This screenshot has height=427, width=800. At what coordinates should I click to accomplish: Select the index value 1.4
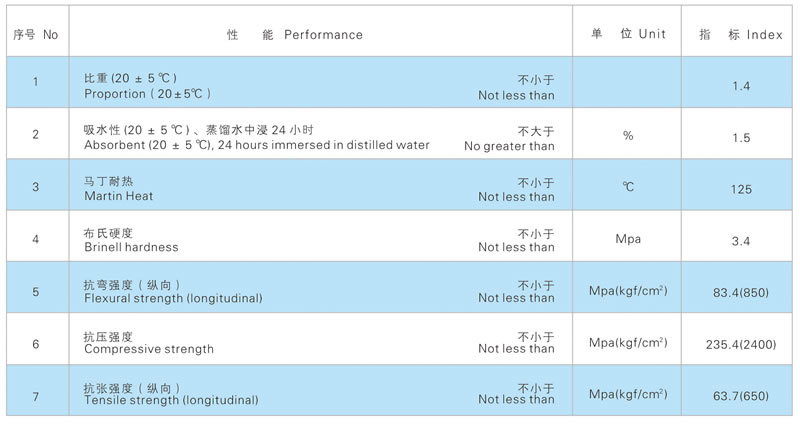[741, 86]
